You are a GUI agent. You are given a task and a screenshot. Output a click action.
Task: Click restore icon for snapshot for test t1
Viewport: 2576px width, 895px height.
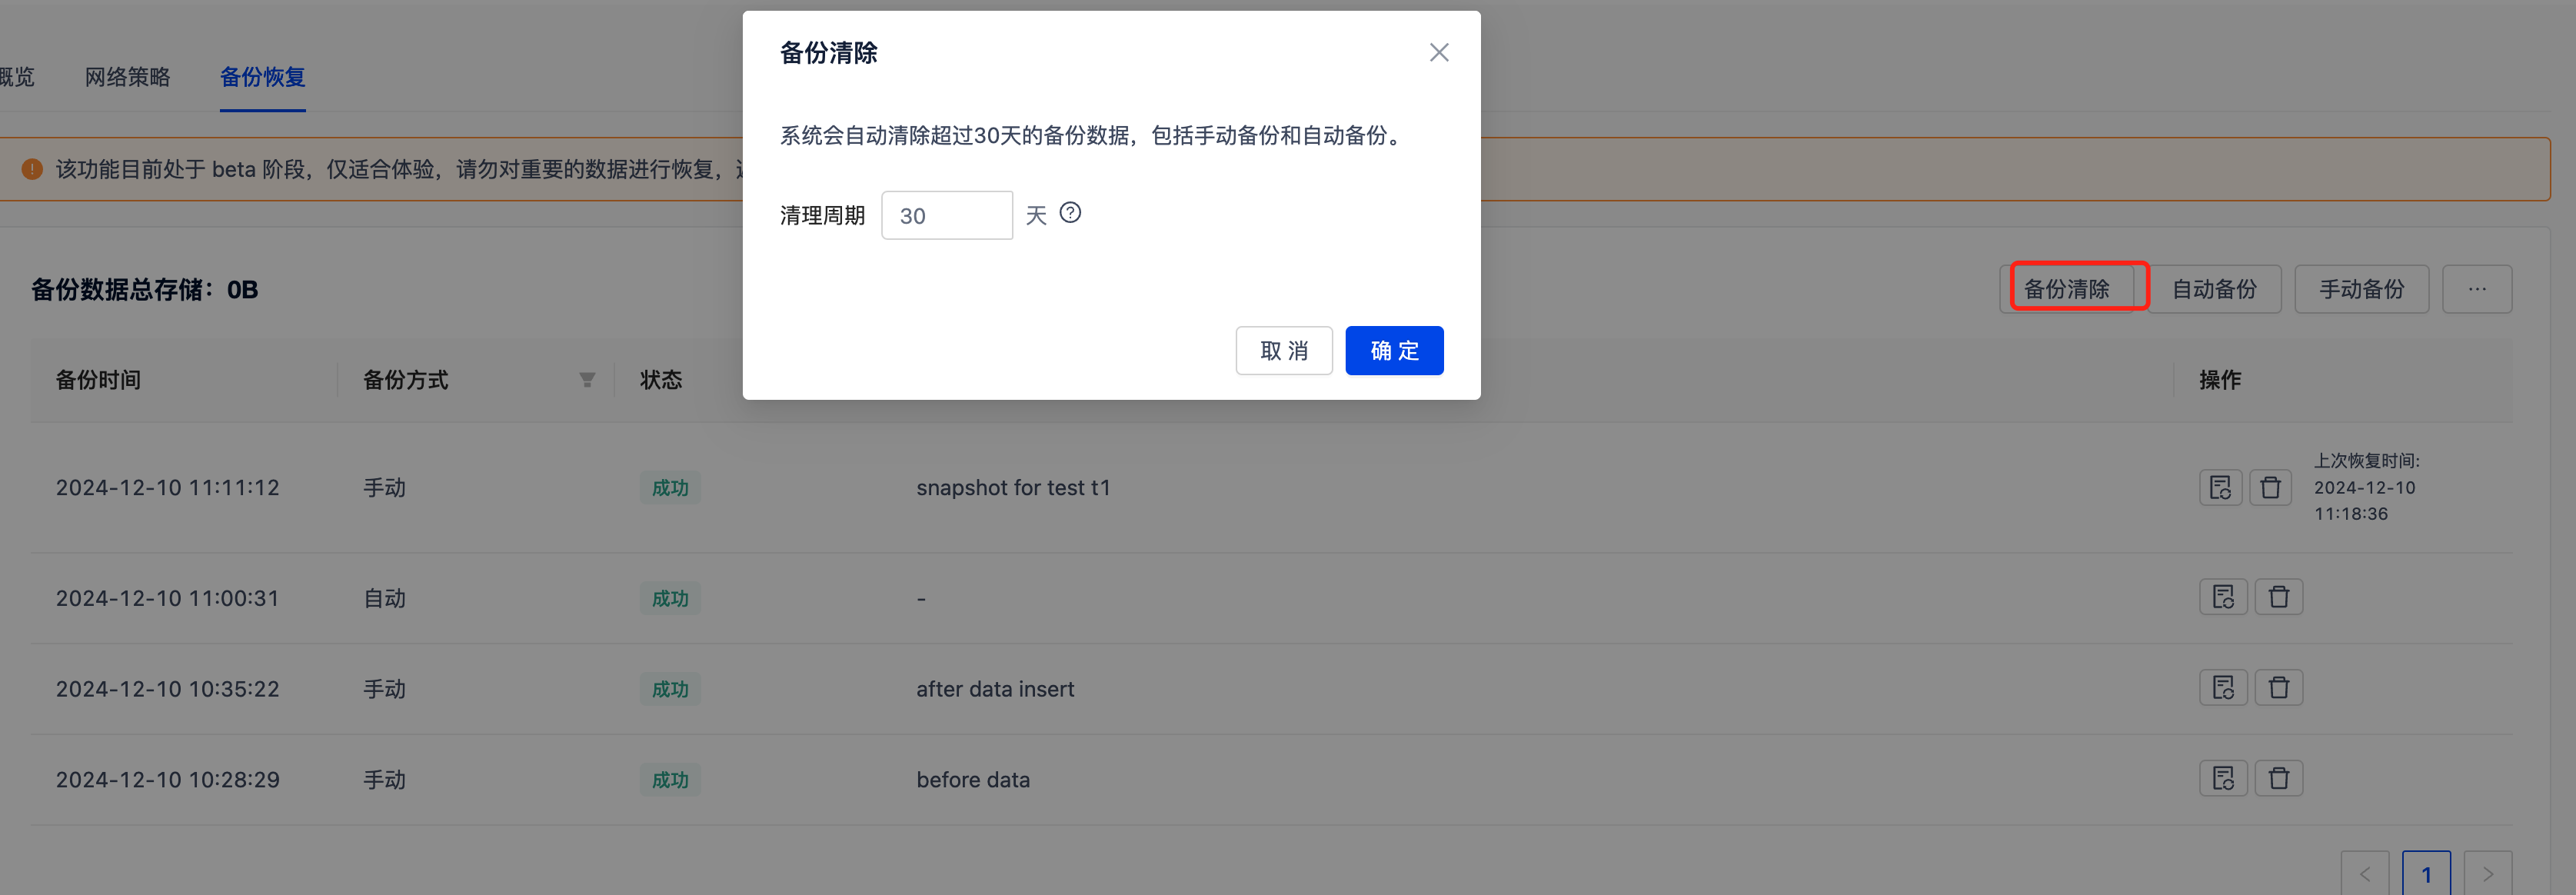[x=2220, y=487]
